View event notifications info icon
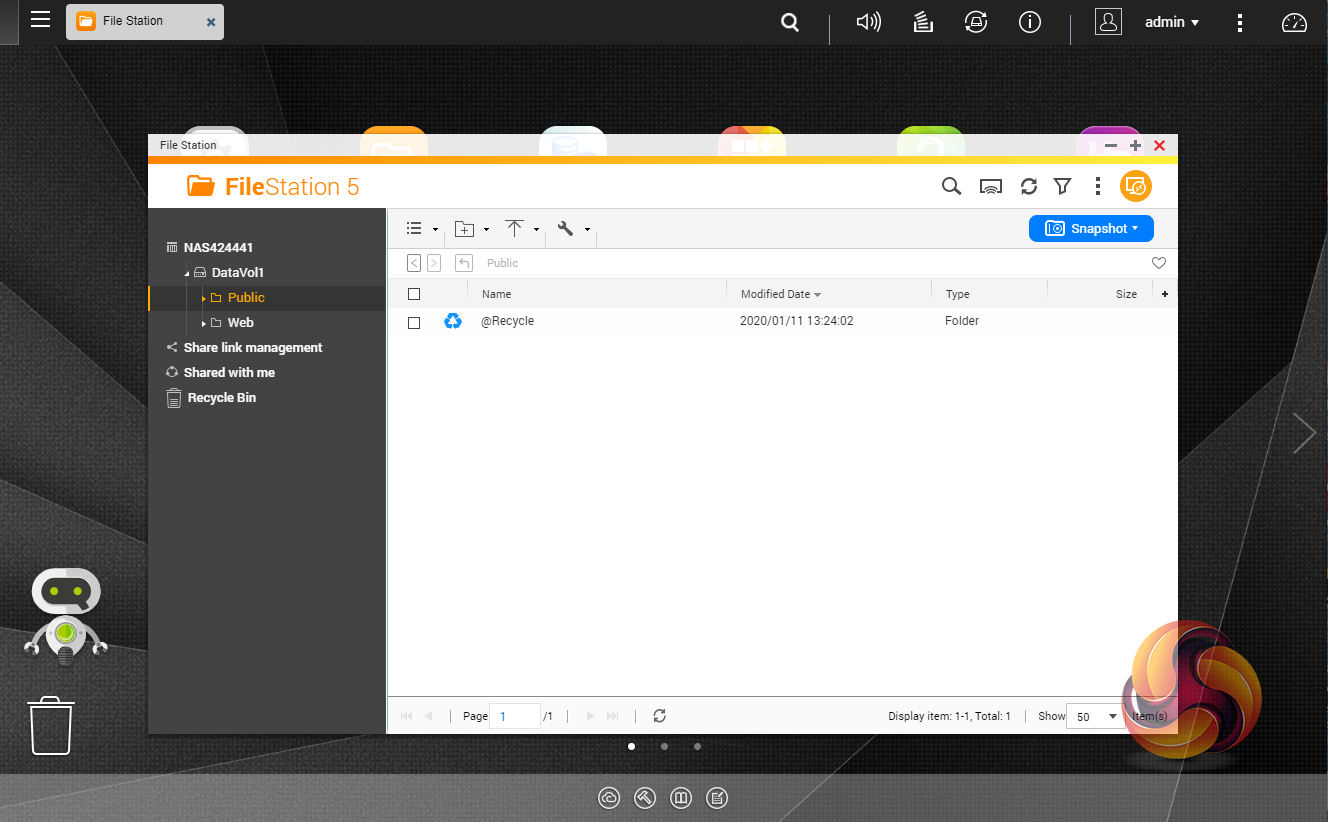The image size is (1329, 822). pyautogui.click(x=1029, y=22)
